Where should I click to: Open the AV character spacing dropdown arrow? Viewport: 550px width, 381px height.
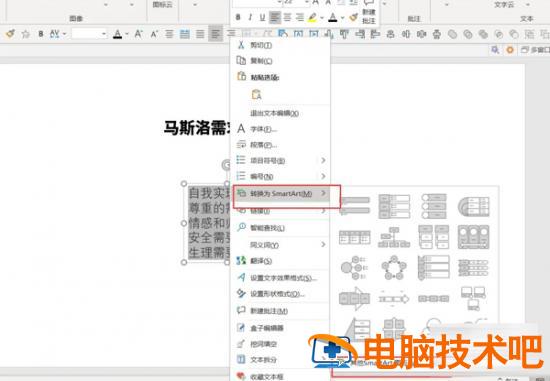tap(65, 34)
